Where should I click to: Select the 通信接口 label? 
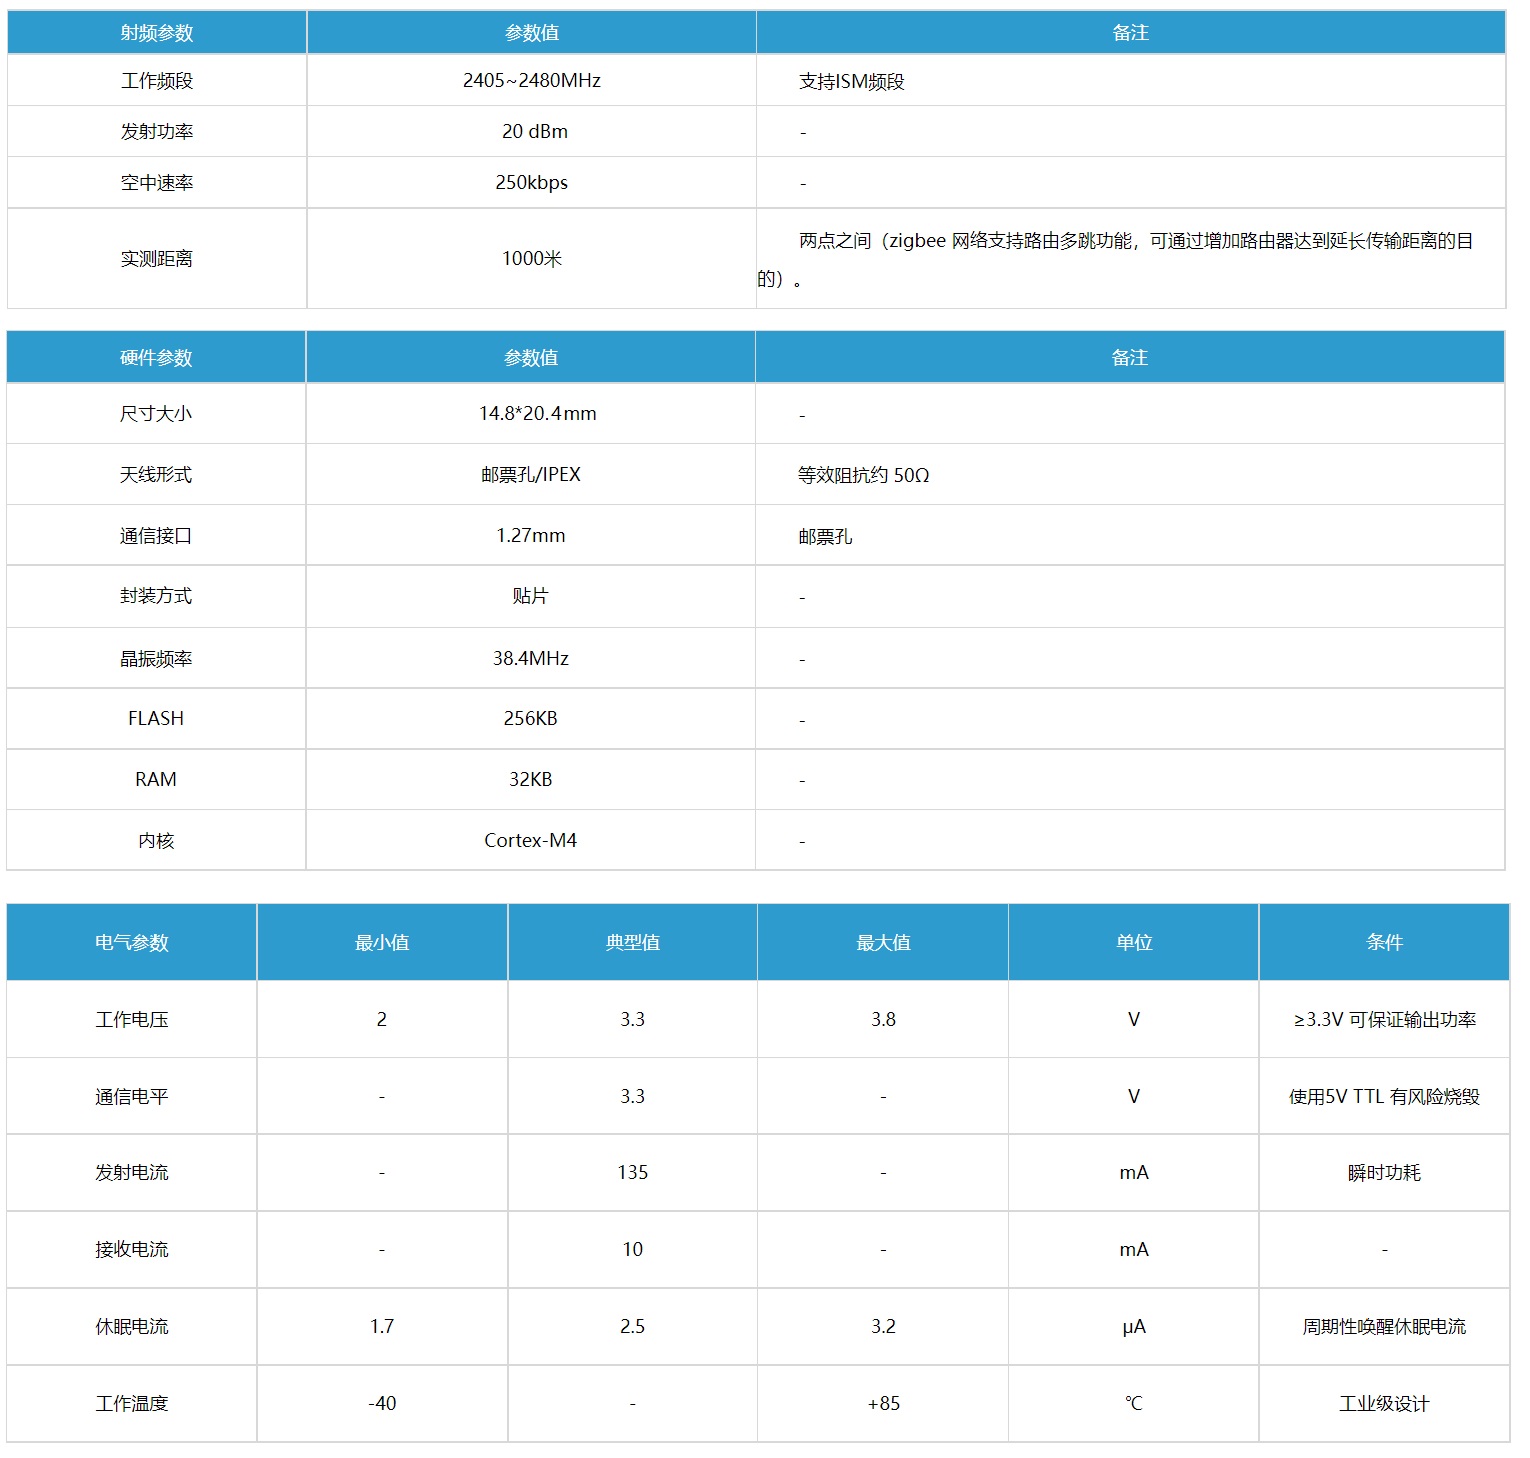click(x=156, y=536)
